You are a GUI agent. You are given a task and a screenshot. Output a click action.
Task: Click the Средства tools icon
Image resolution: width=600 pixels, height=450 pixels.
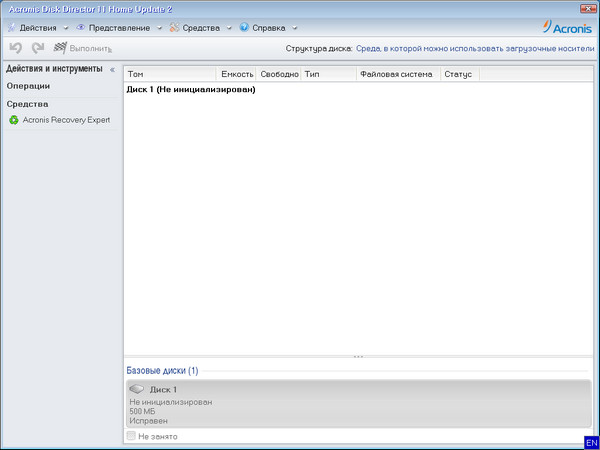click(174, 28)
